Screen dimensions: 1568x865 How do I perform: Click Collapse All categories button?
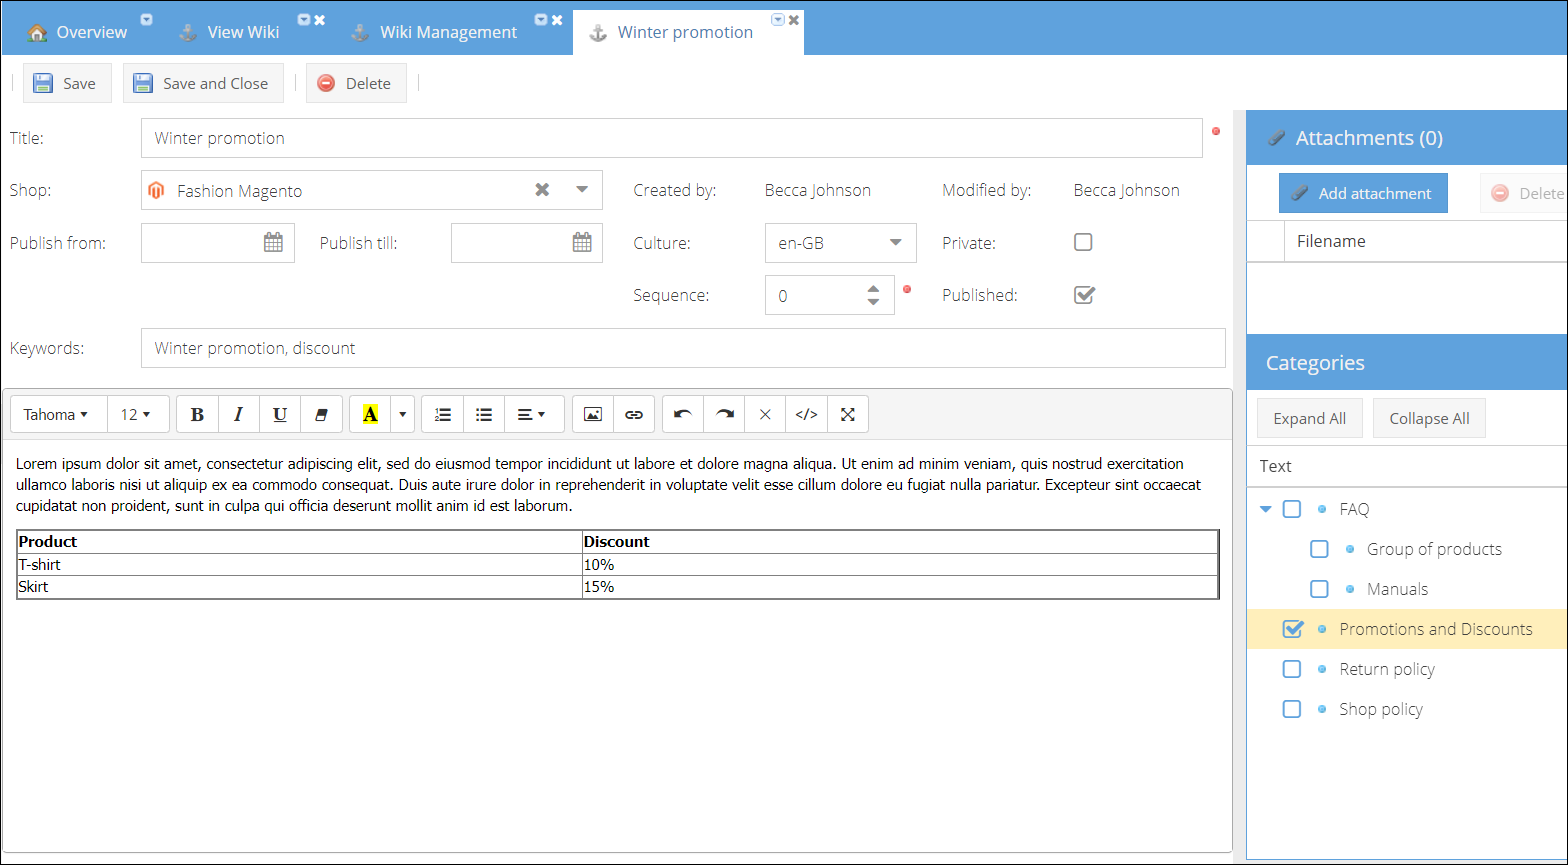(1429, 418)
